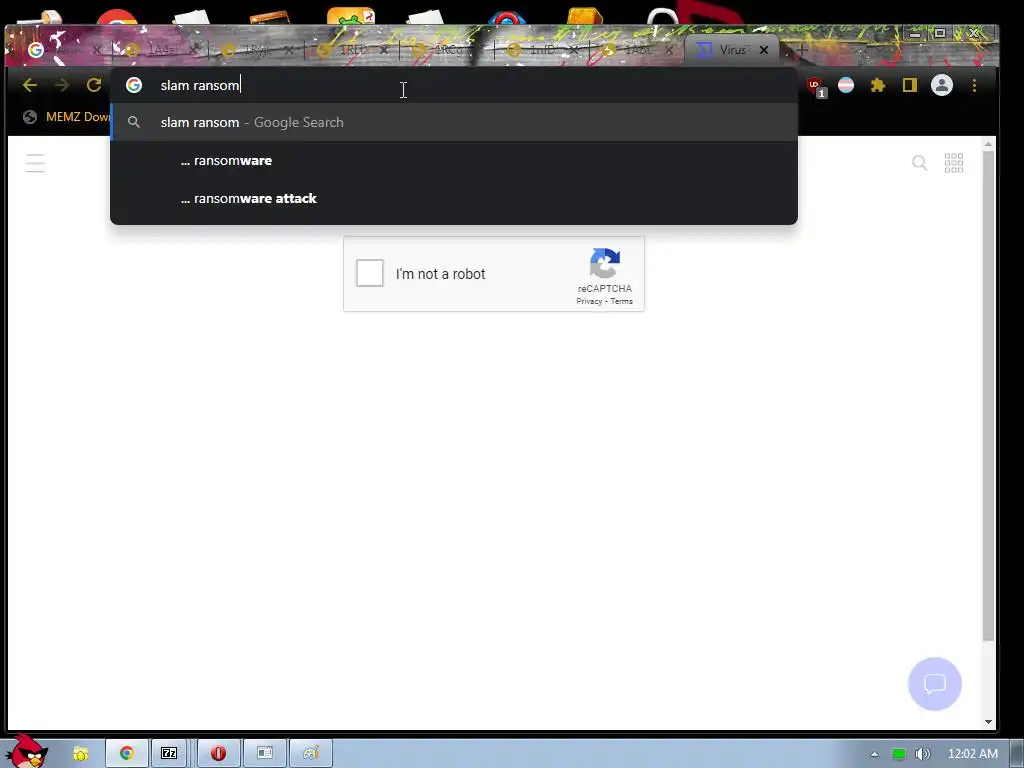Viewport: 1024px width, 768px height.
Task: Open the uBlock Origin extension icon
Action: 815,86
